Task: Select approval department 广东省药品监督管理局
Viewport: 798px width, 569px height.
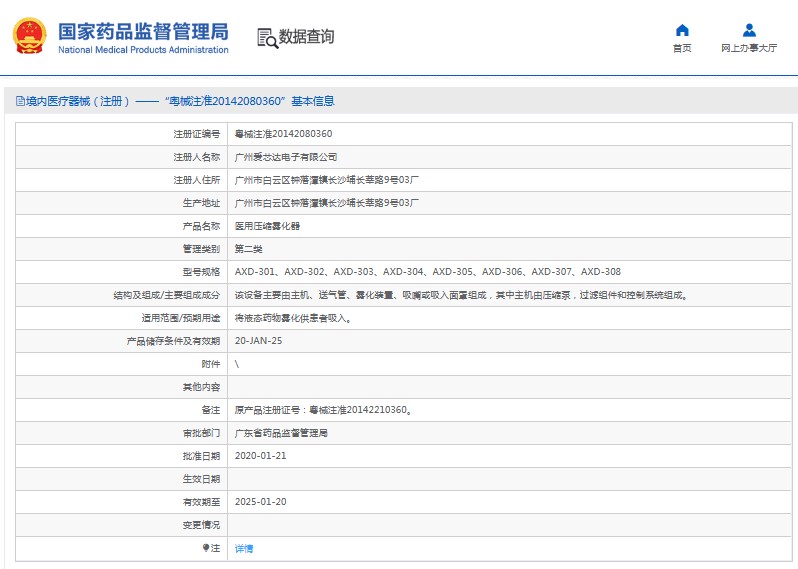Action: [281, 433]
